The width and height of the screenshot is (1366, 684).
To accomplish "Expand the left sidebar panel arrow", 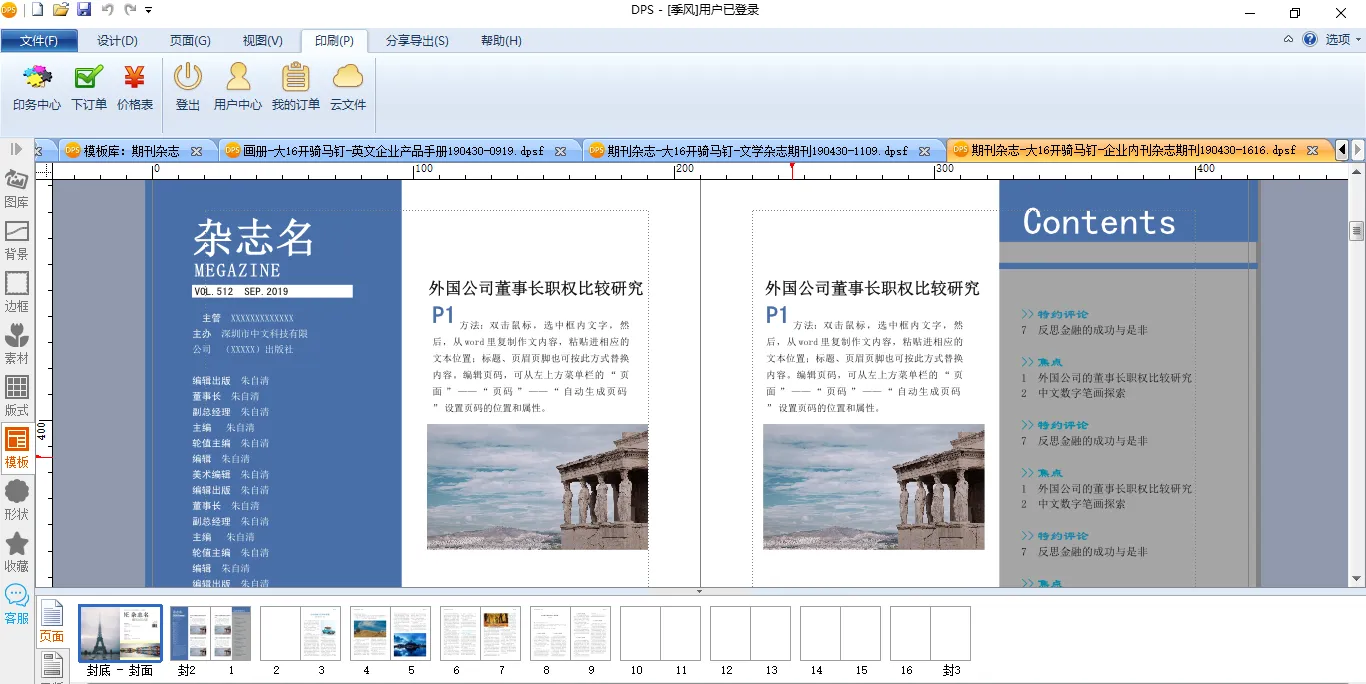I will click(x=16, y=149).
